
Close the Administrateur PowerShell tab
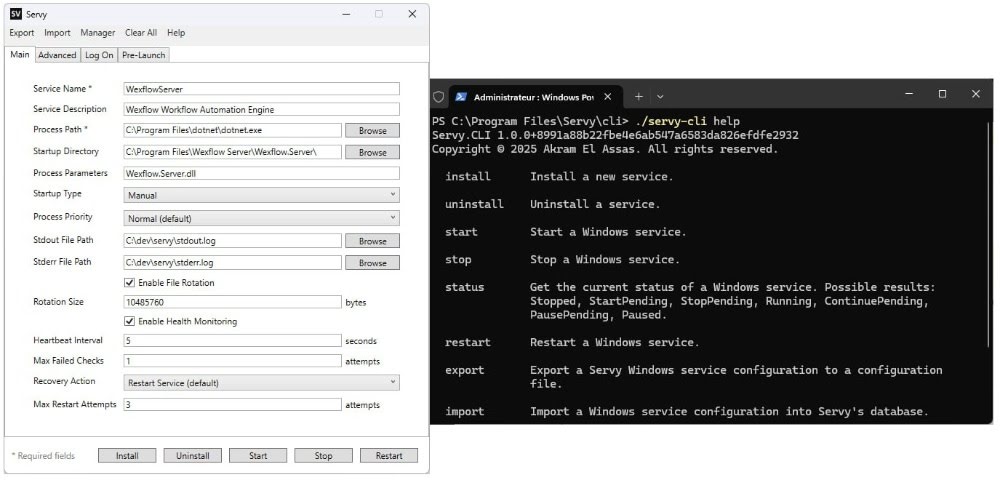pyautogui.click(x=608, y=97)
